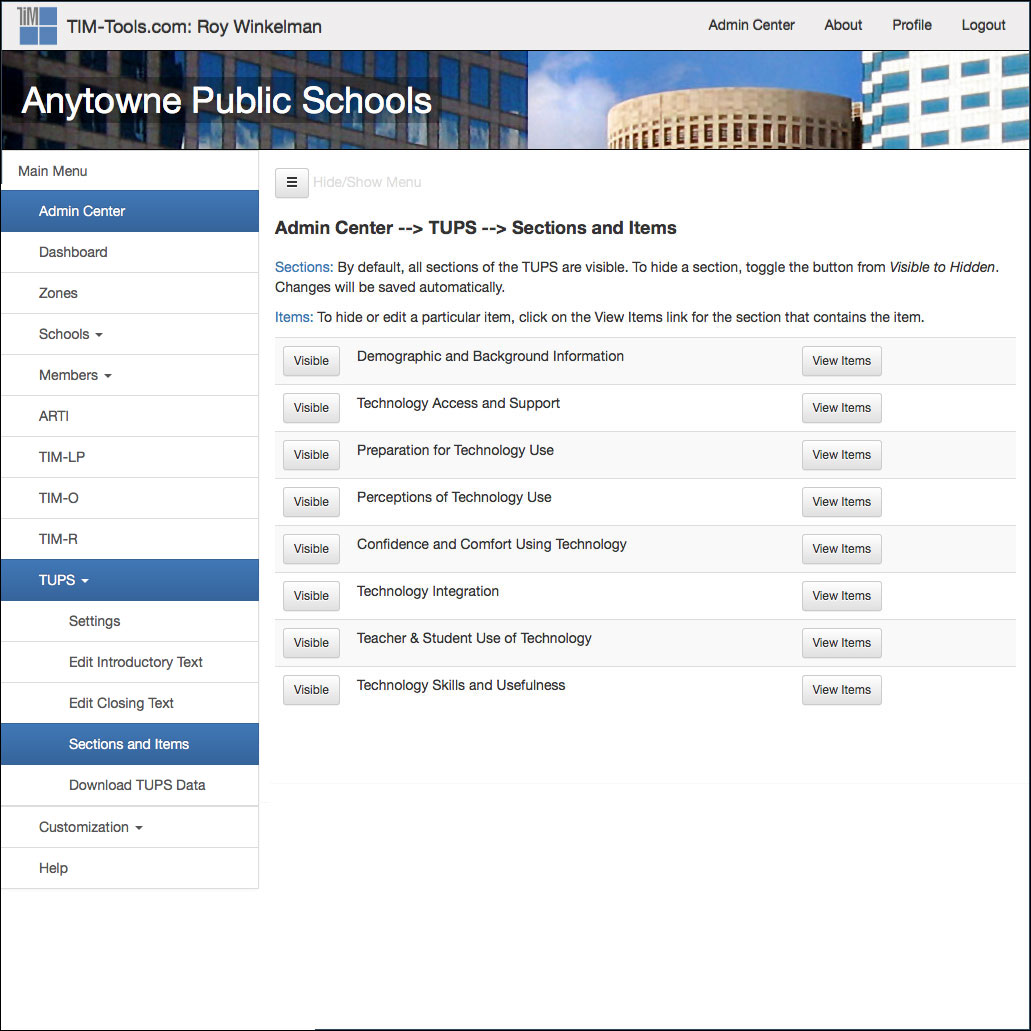View Items for Confidence and Comfort Using Technology

tap(841, 549)
